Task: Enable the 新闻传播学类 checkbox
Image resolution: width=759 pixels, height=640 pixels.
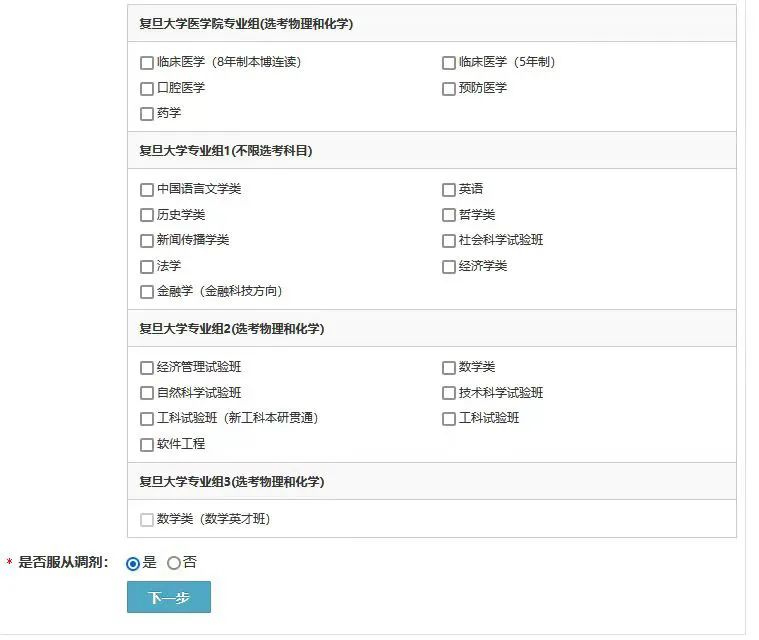Action: click(147, 241)
